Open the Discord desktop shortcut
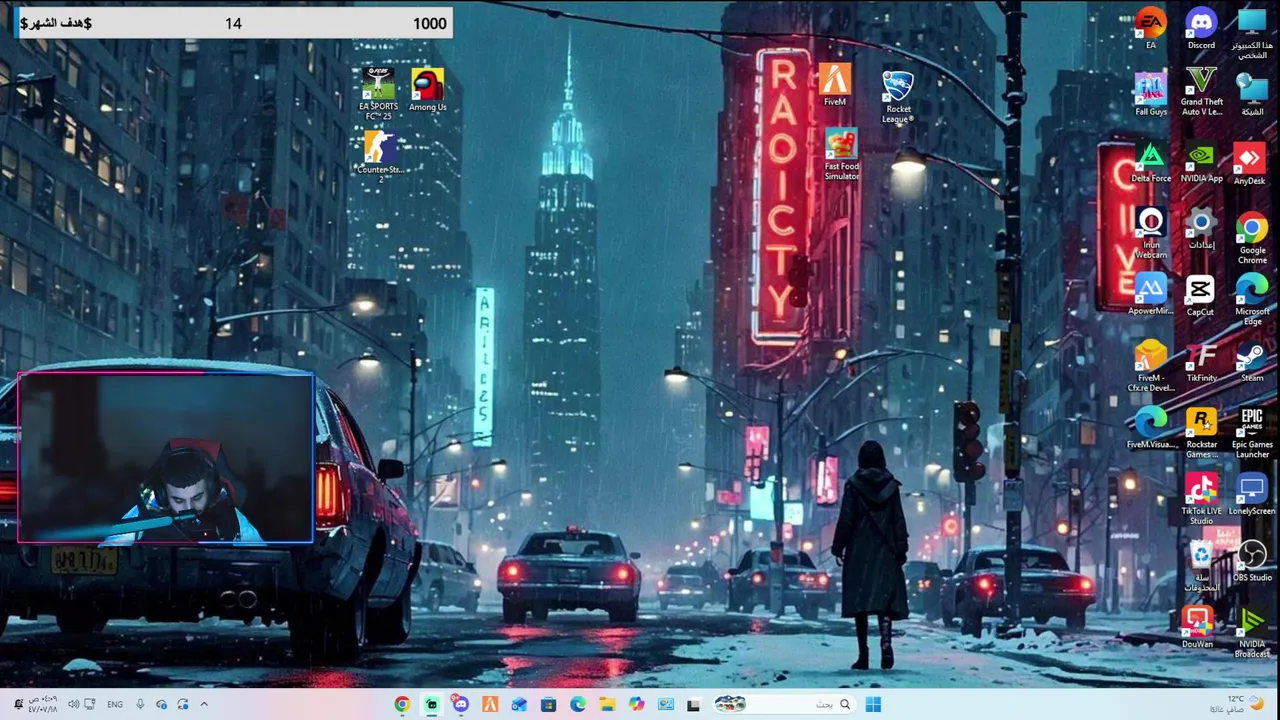 click(x=1201, y=29)
